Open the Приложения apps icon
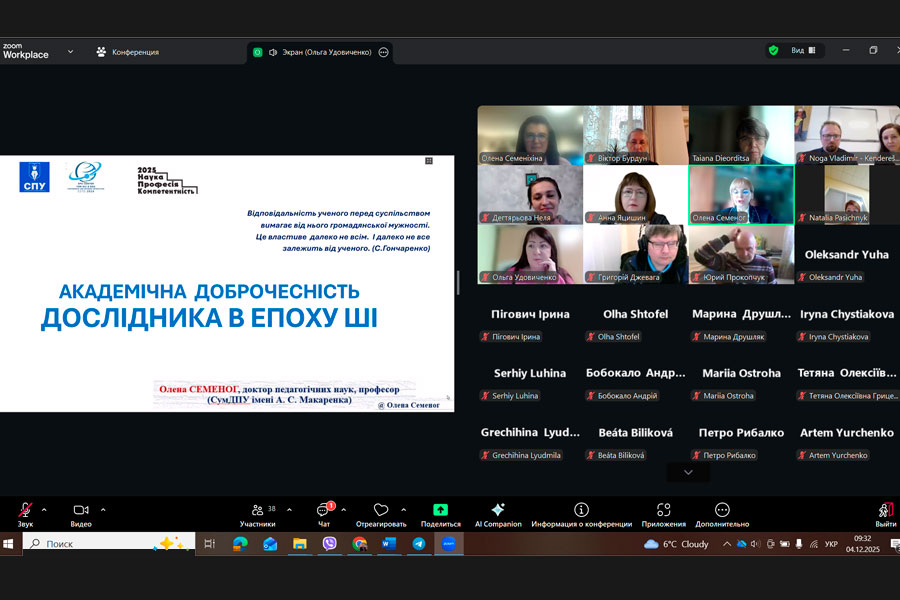Viewport: 900px width, 600px height. tap(664, 510)
